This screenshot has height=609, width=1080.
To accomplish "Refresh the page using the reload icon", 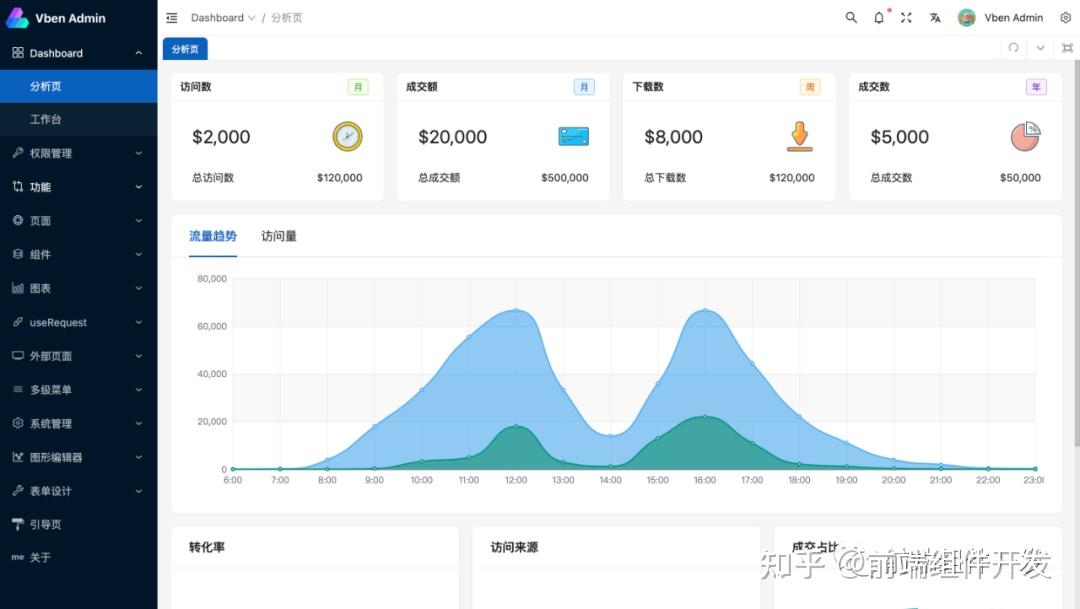I will [1013, 47].
